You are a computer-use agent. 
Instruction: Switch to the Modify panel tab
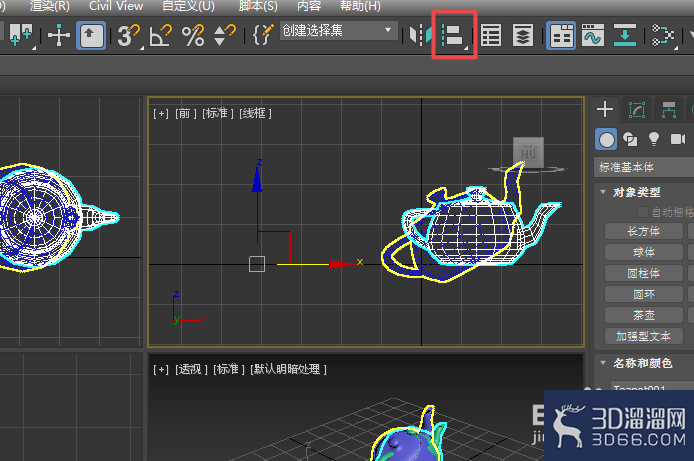click(637, 109)
